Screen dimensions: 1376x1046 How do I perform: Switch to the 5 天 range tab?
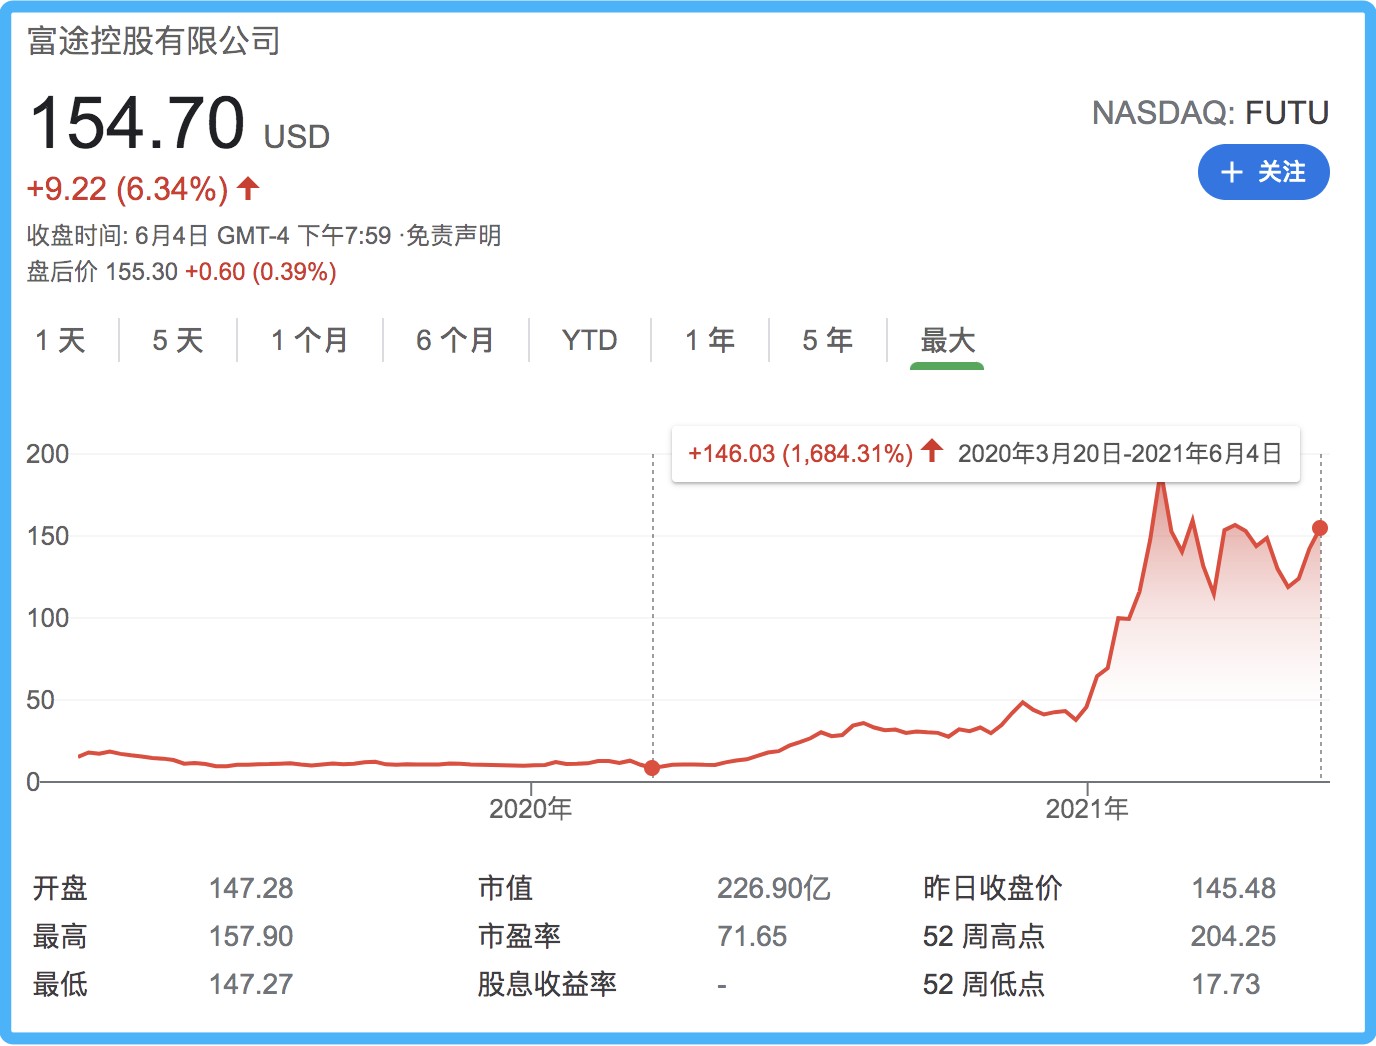coord(177,340)
